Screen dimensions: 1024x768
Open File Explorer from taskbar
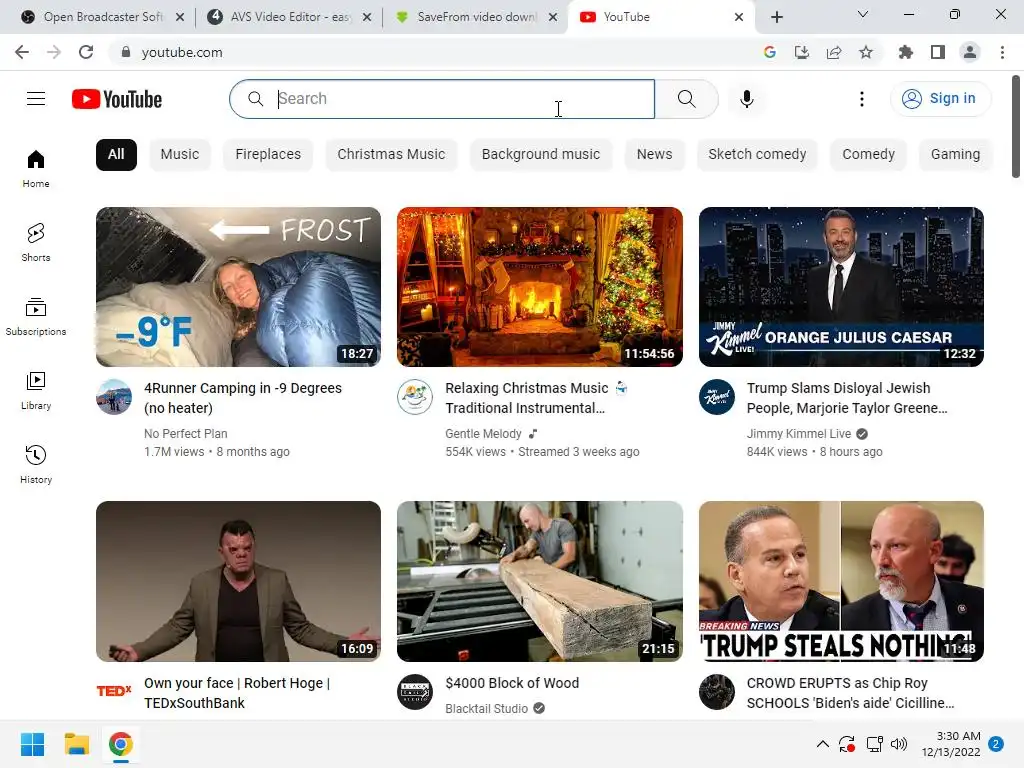point(76,744)
